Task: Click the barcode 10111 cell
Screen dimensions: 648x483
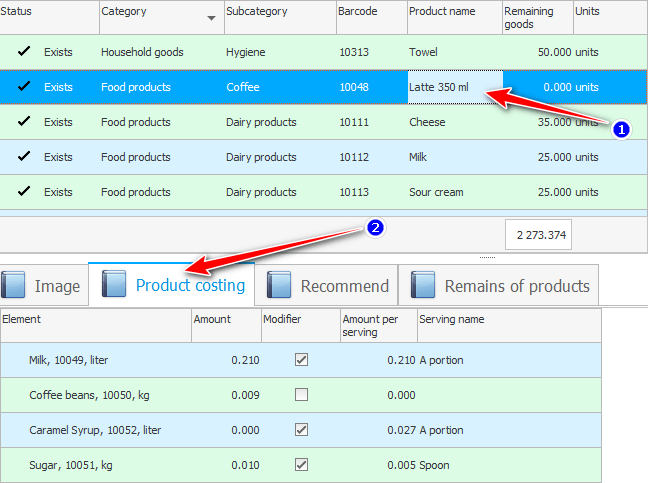Action: point(372,122)
